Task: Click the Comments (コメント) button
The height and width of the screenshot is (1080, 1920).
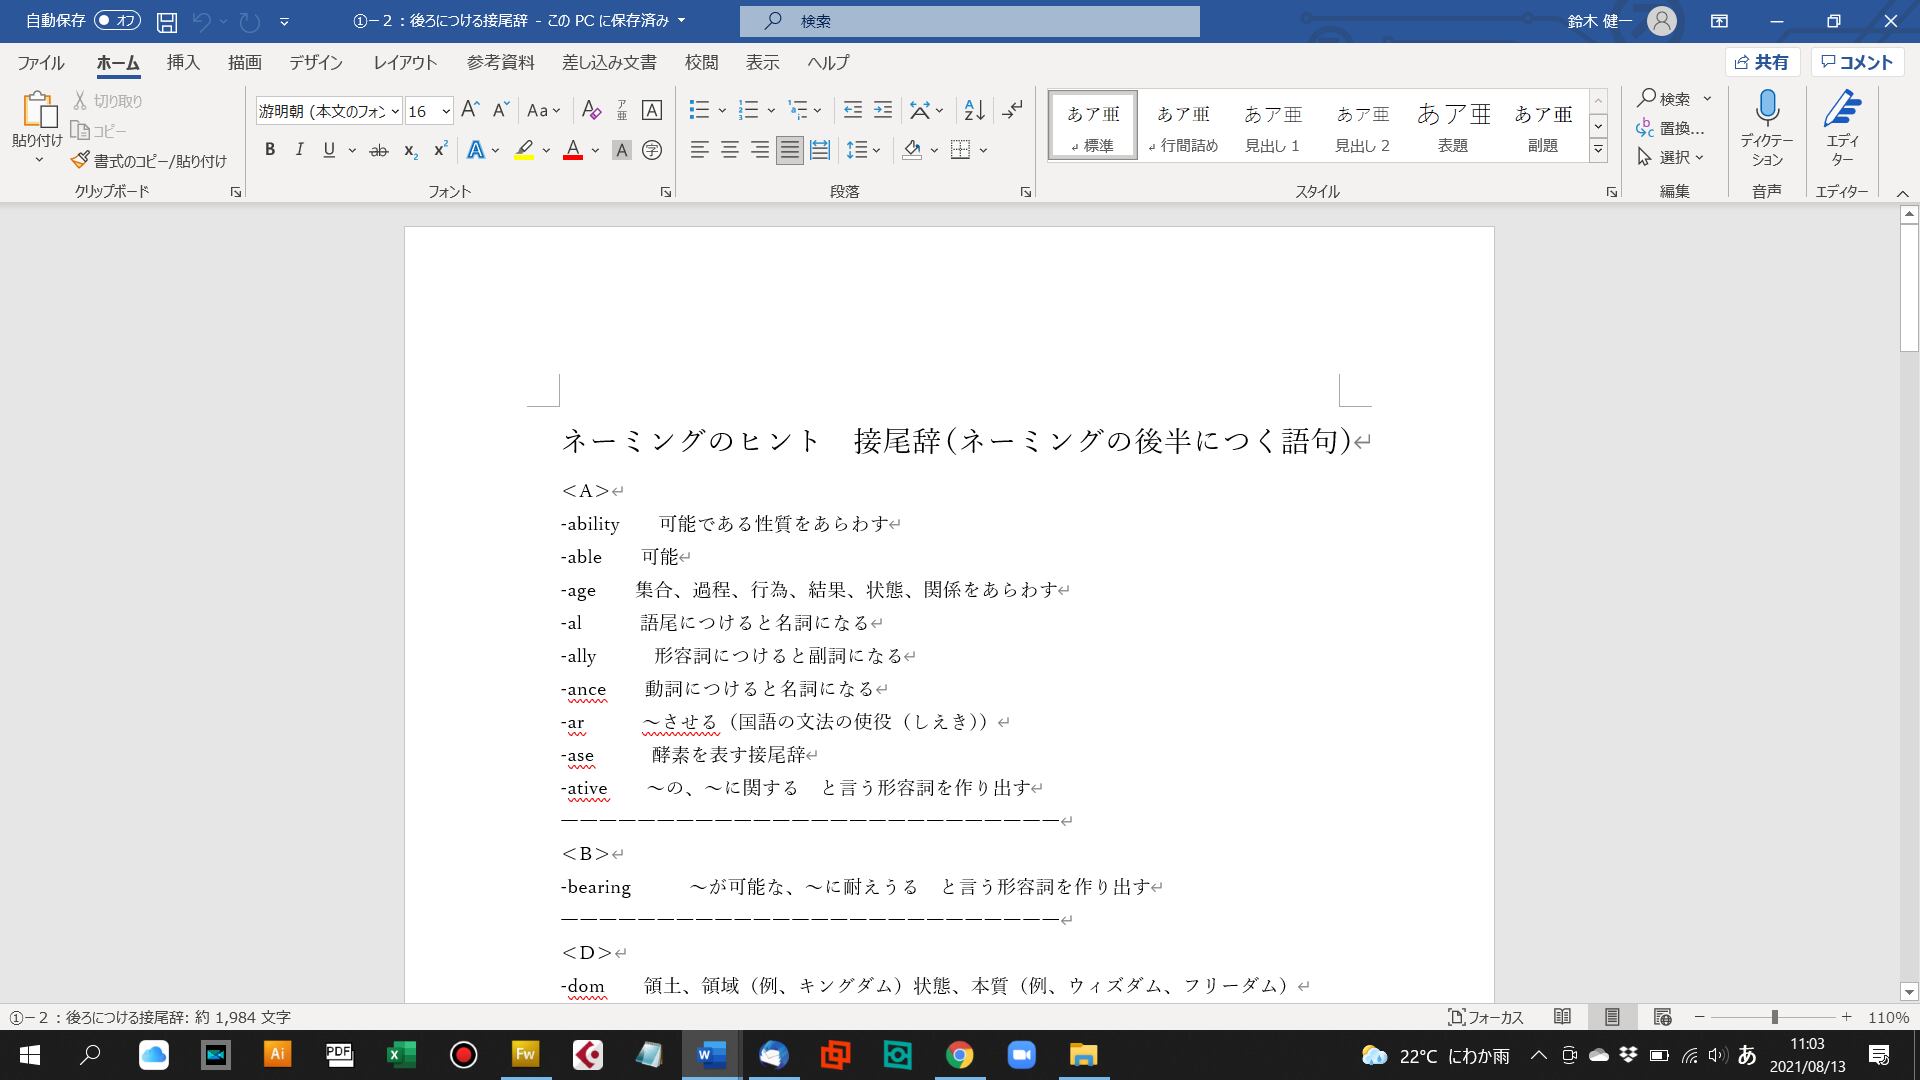Action: pyautogui.click(x=1857, y=62)
